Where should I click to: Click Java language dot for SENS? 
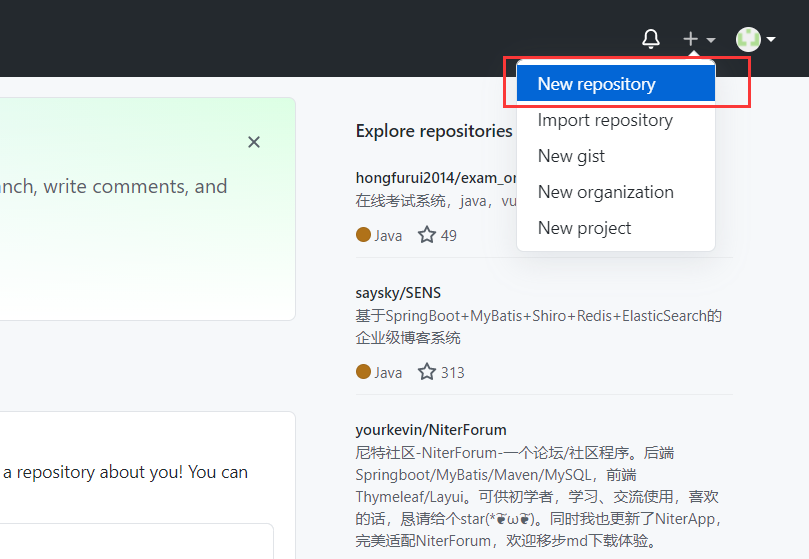pyautogui.click(x=364, y=372)
